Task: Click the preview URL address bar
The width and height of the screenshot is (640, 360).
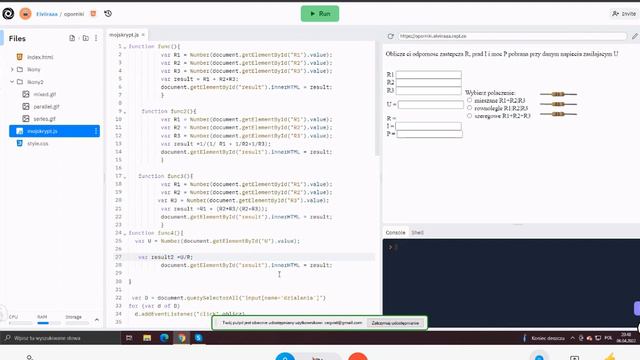Action: click(512, 36)
